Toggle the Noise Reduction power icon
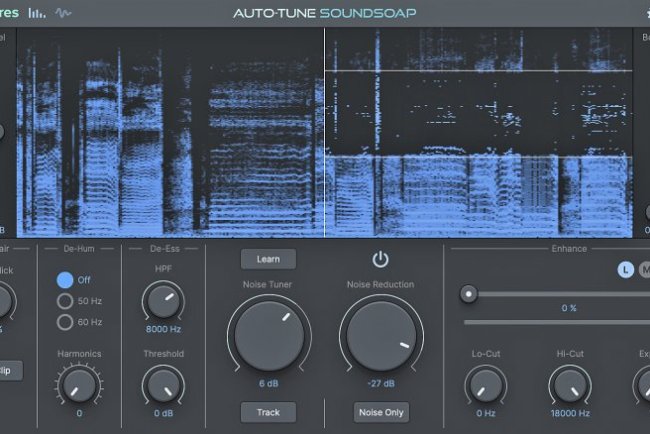The height and width of the screenshot is (434, 650). [x=380, y=260]
